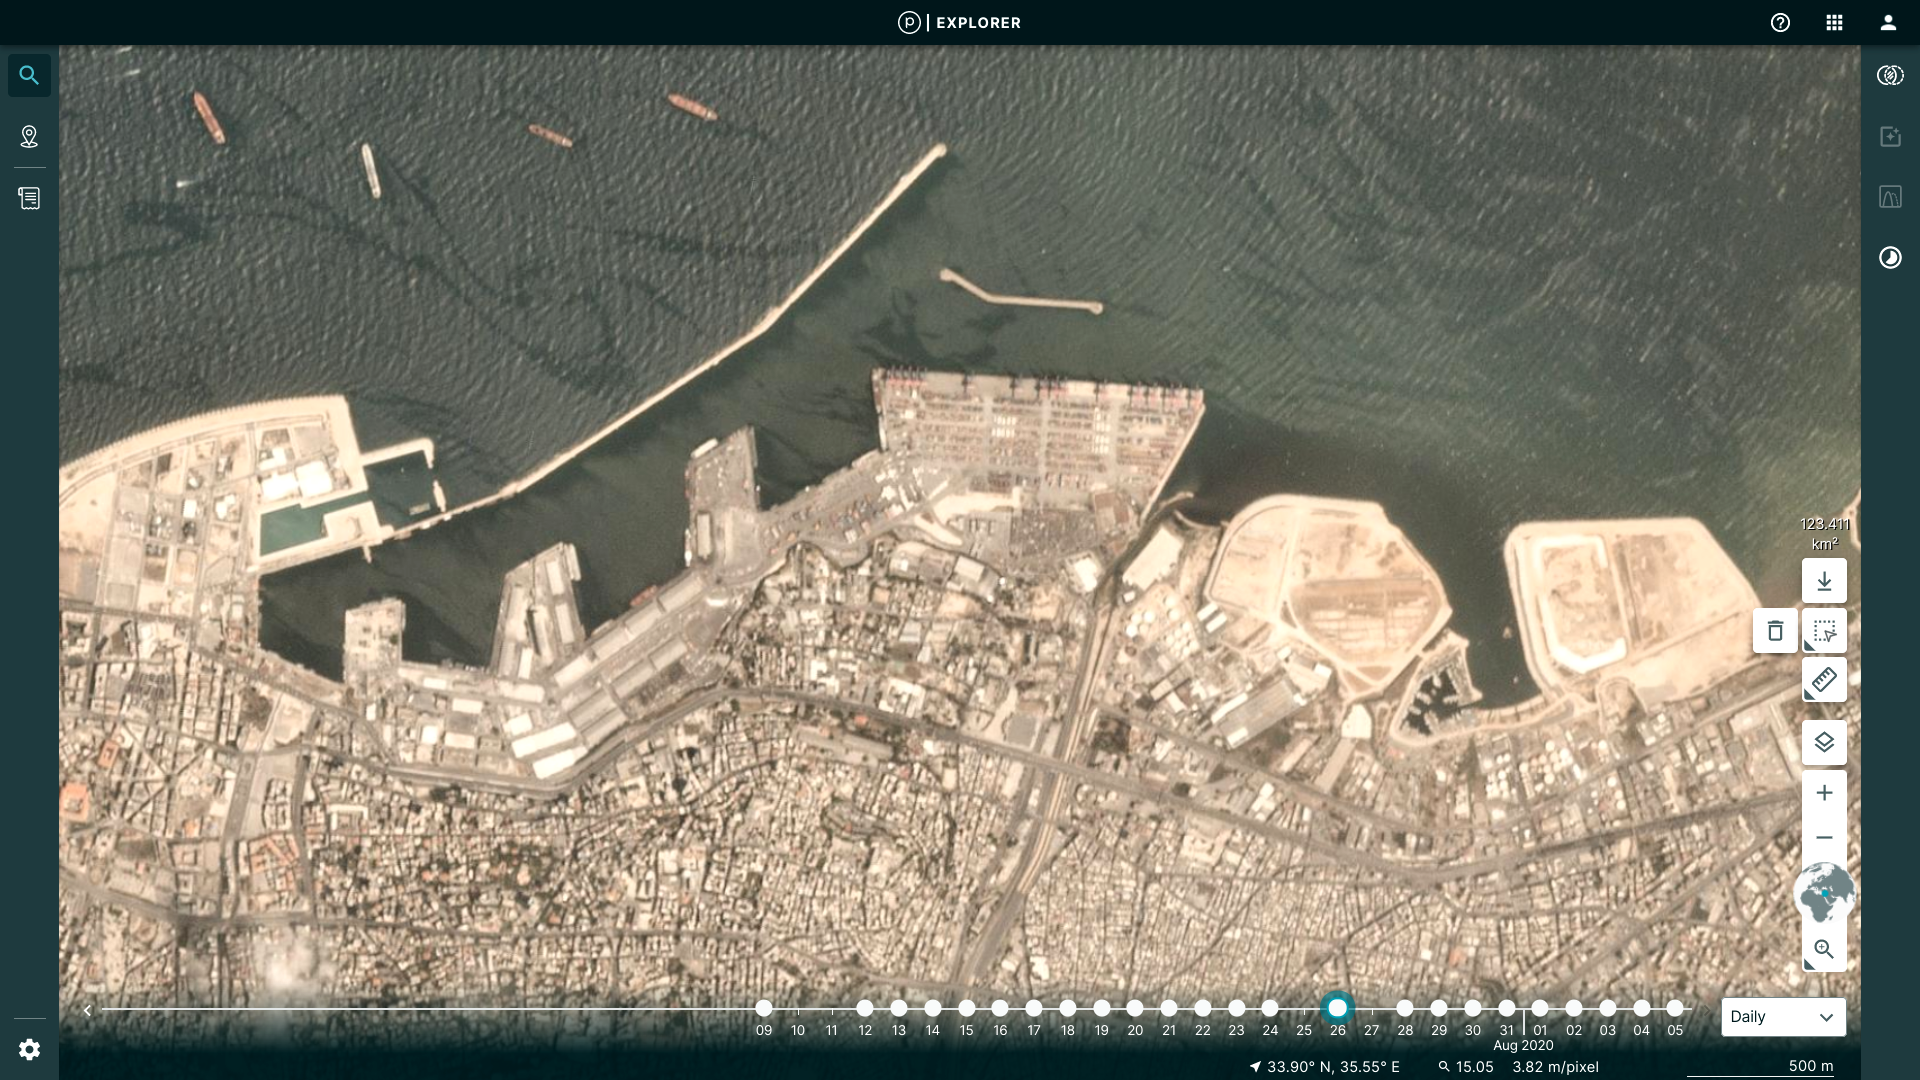Open the user account menu
Viewport: 1920px width, 1080px height.
(1888, 22)
